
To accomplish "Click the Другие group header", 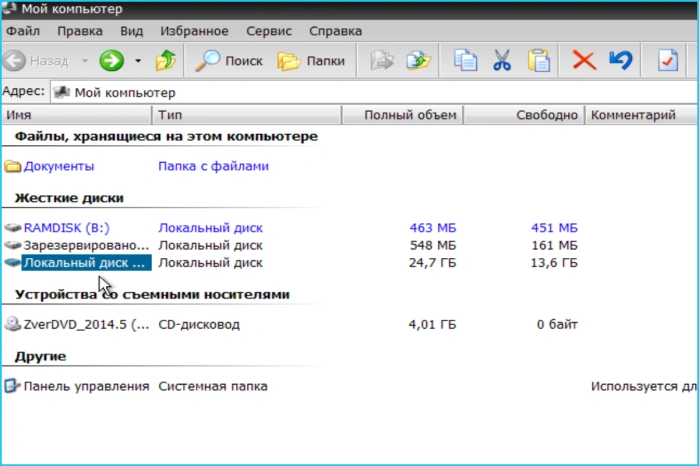I will [40, 356].
